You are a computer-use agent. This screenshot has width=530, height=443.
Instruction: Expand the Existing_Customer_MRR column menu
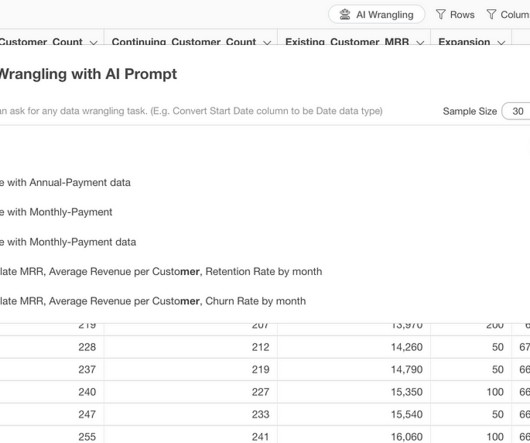(x=420, y=42)
